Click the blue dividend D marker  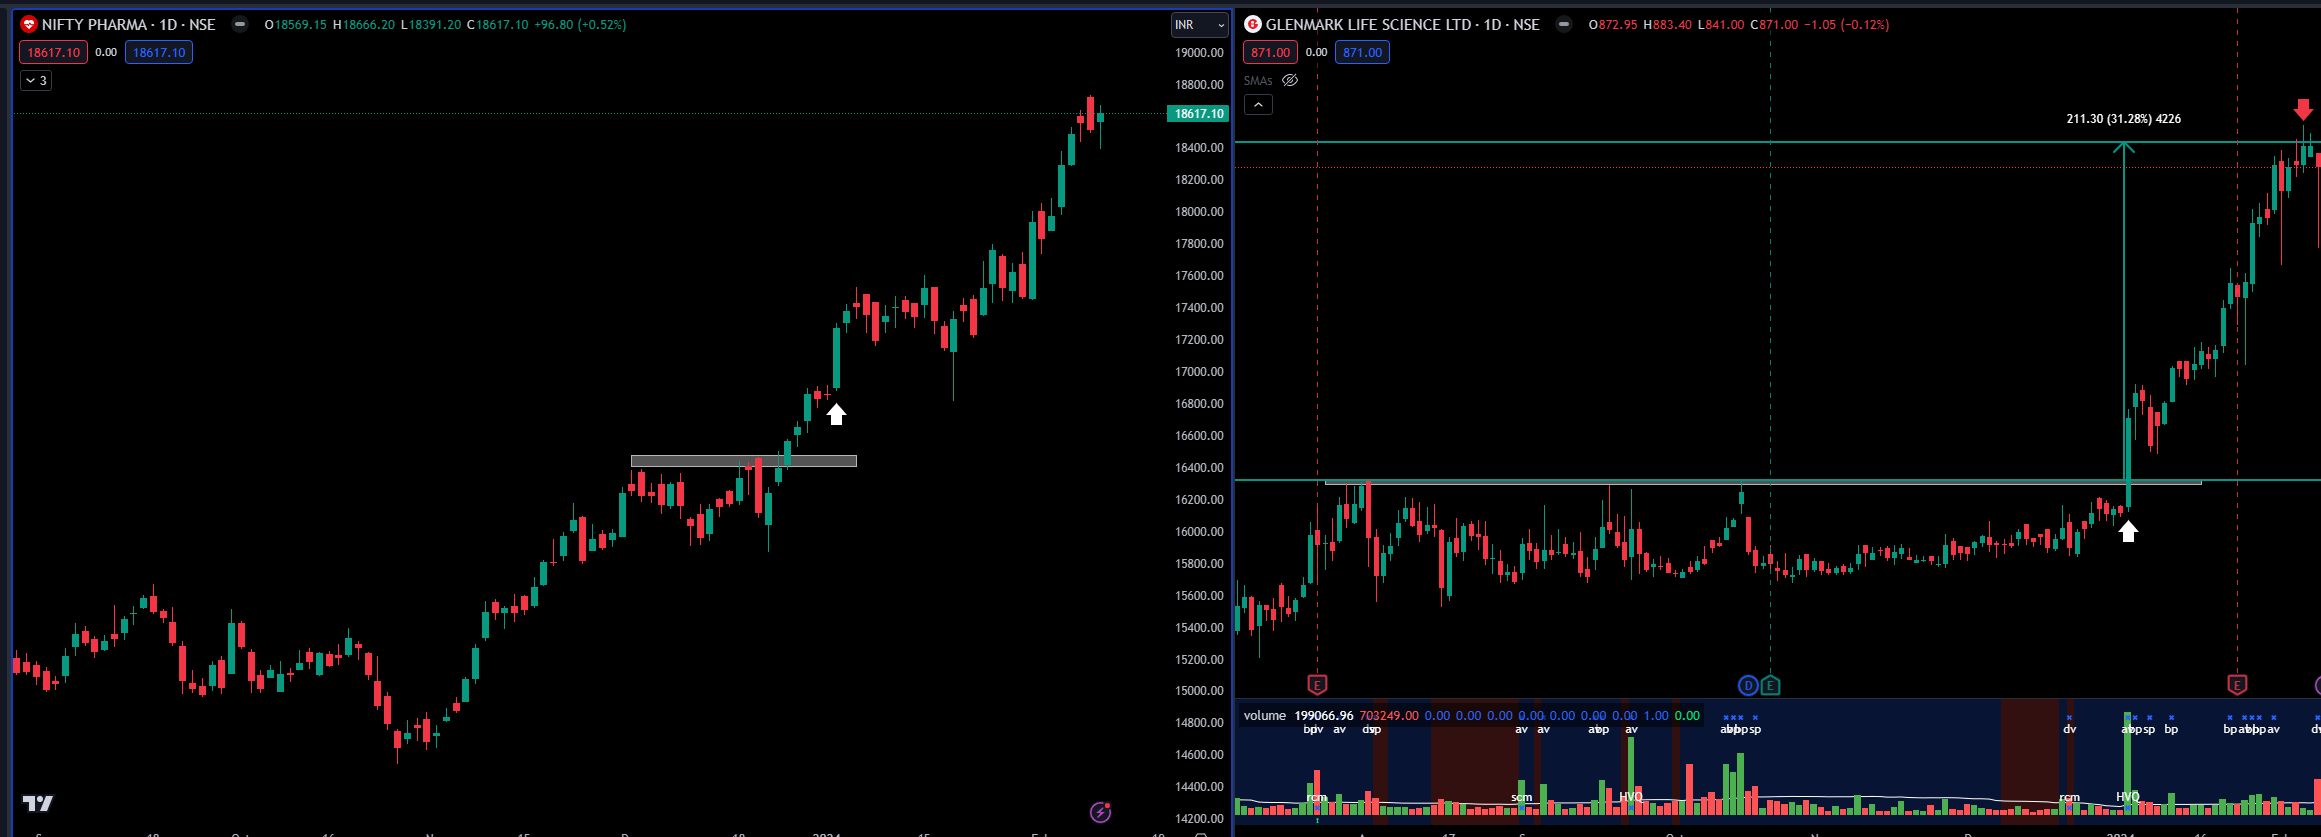(1748, 685)
